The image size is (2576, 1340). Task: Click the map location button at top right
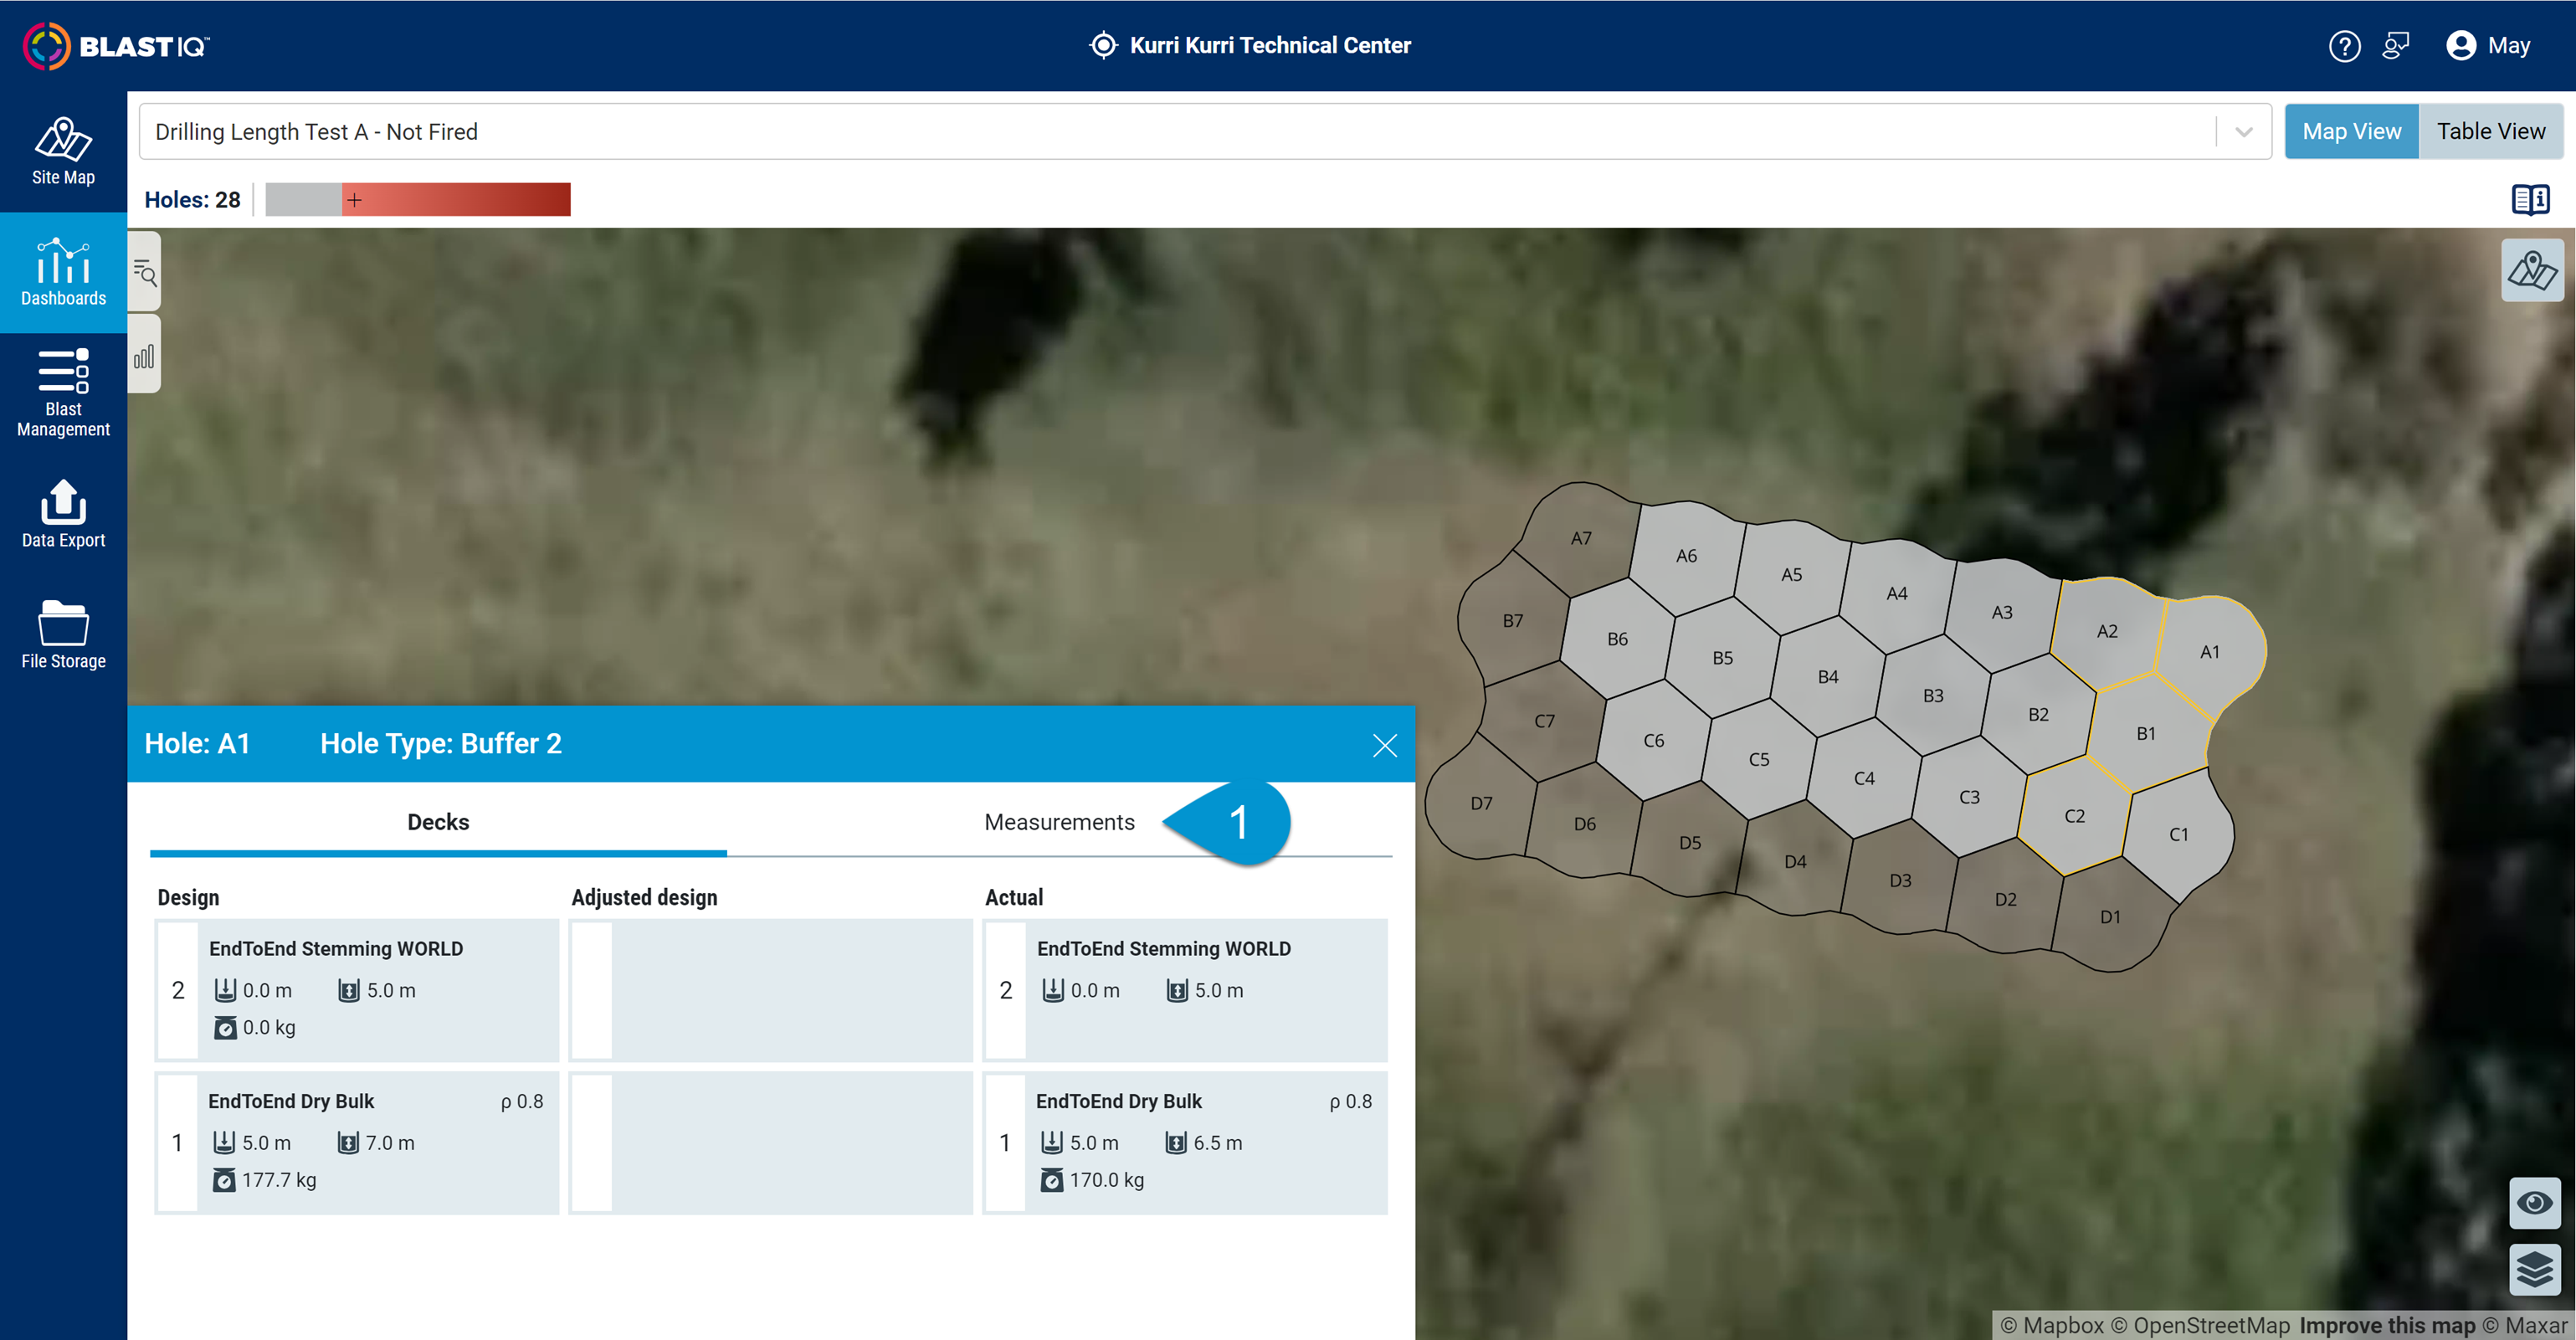click(2532, 270)
